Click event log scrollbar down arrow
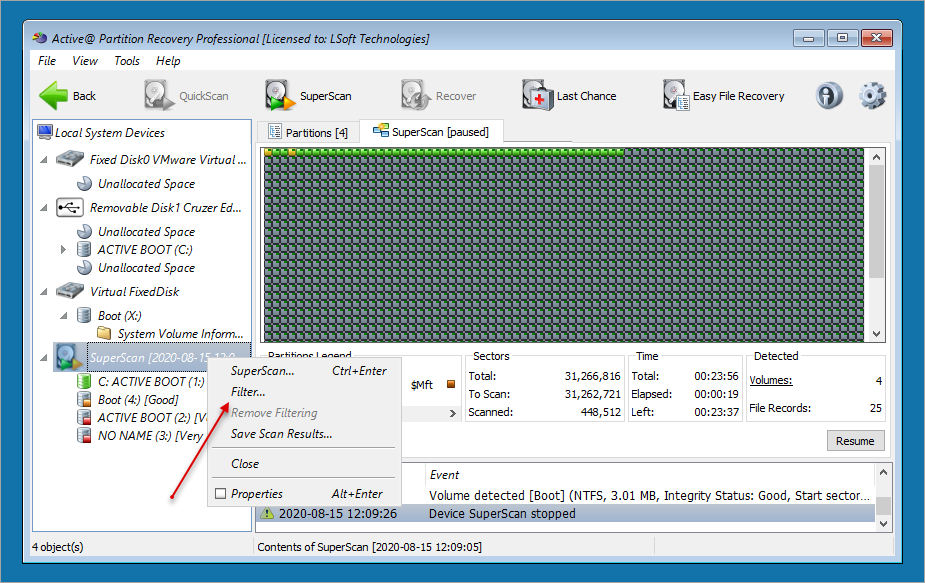This screenshot has width=925, height=583. (883, 523)
